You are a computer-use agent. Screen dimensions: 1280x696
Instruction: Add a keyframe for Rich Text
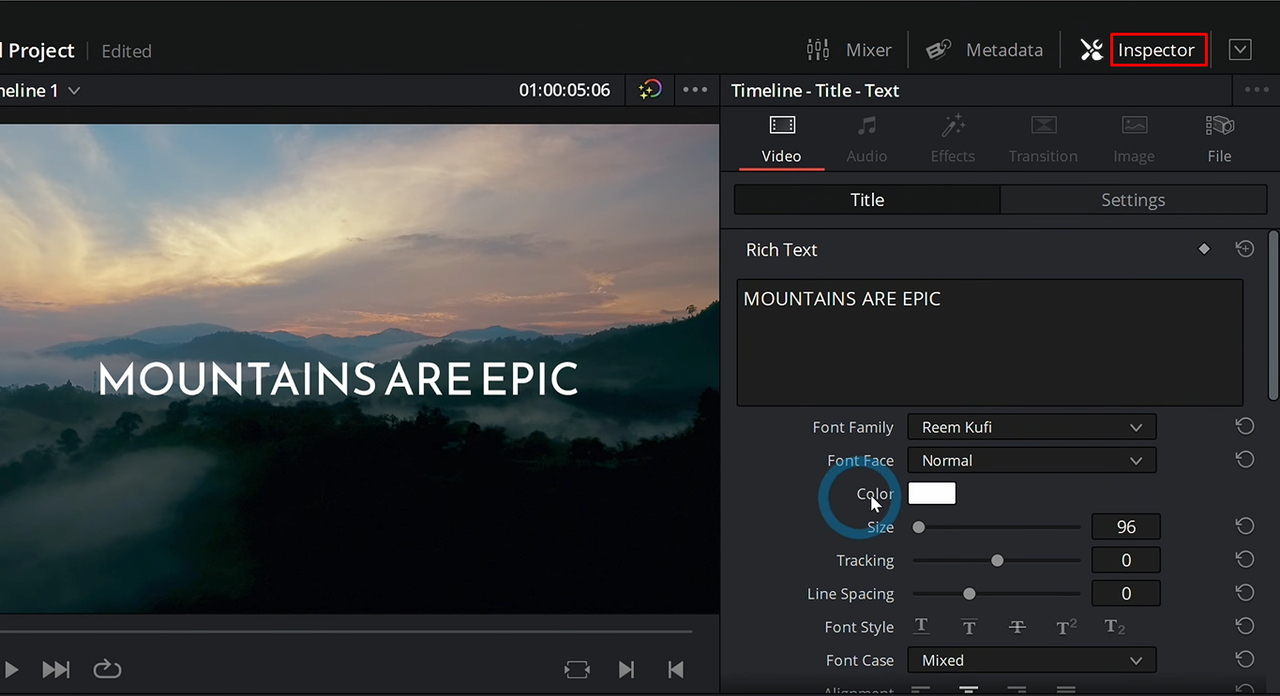point(1204,249)
